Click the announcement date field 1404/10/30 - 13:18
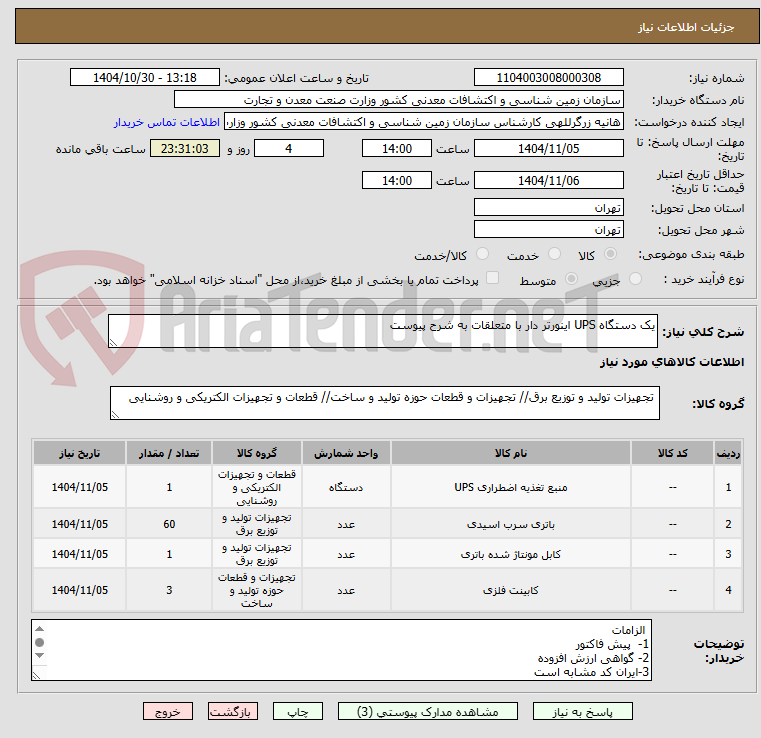 pyautogui.click(x=145, y=78)
